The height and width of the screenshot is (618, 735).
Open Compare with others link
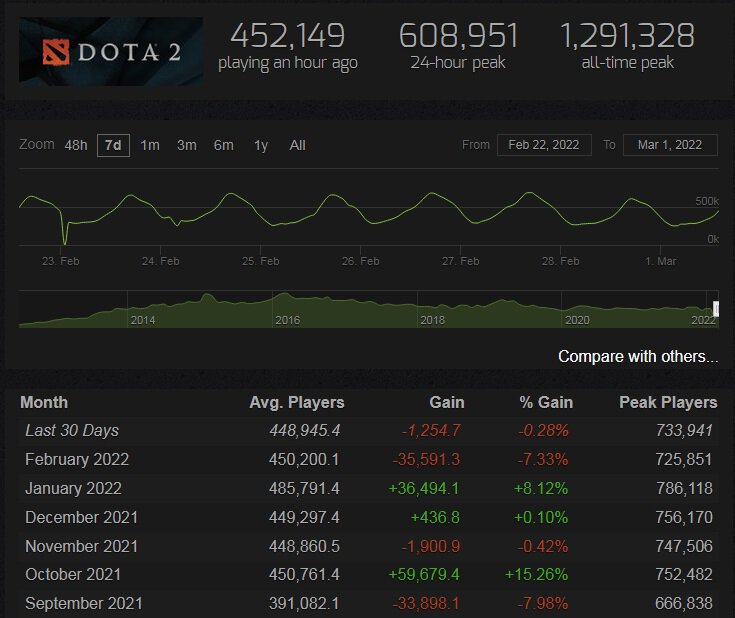[638, 356]
